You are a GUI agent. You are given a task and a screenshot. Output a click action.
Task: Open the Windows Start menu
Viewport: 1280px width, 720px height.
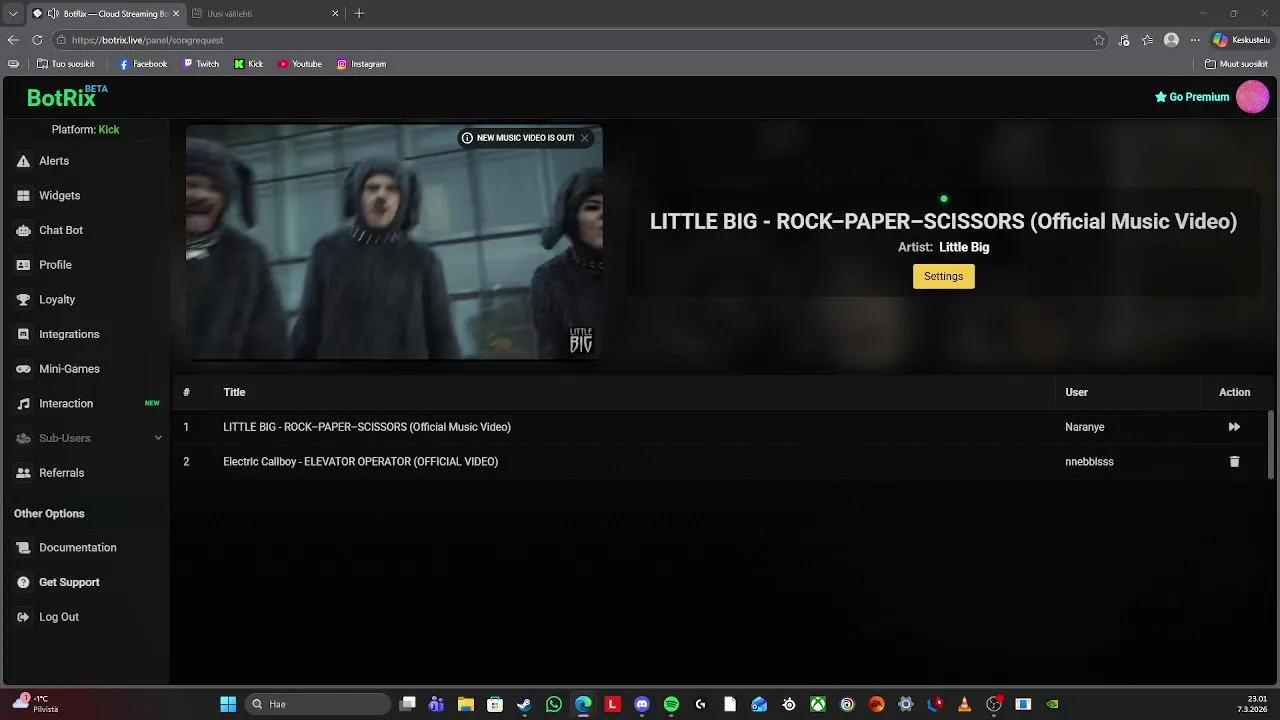228,704
